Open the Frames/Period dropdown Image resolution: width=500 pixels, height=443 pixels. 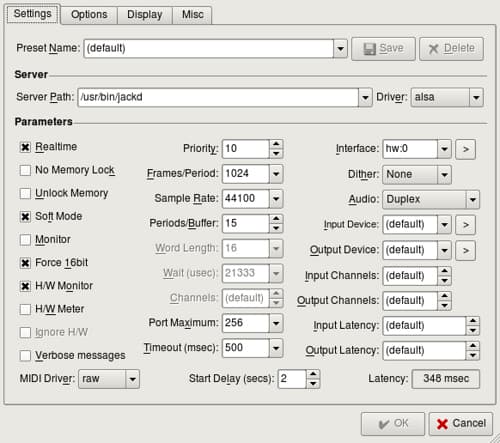pos(276,174)
